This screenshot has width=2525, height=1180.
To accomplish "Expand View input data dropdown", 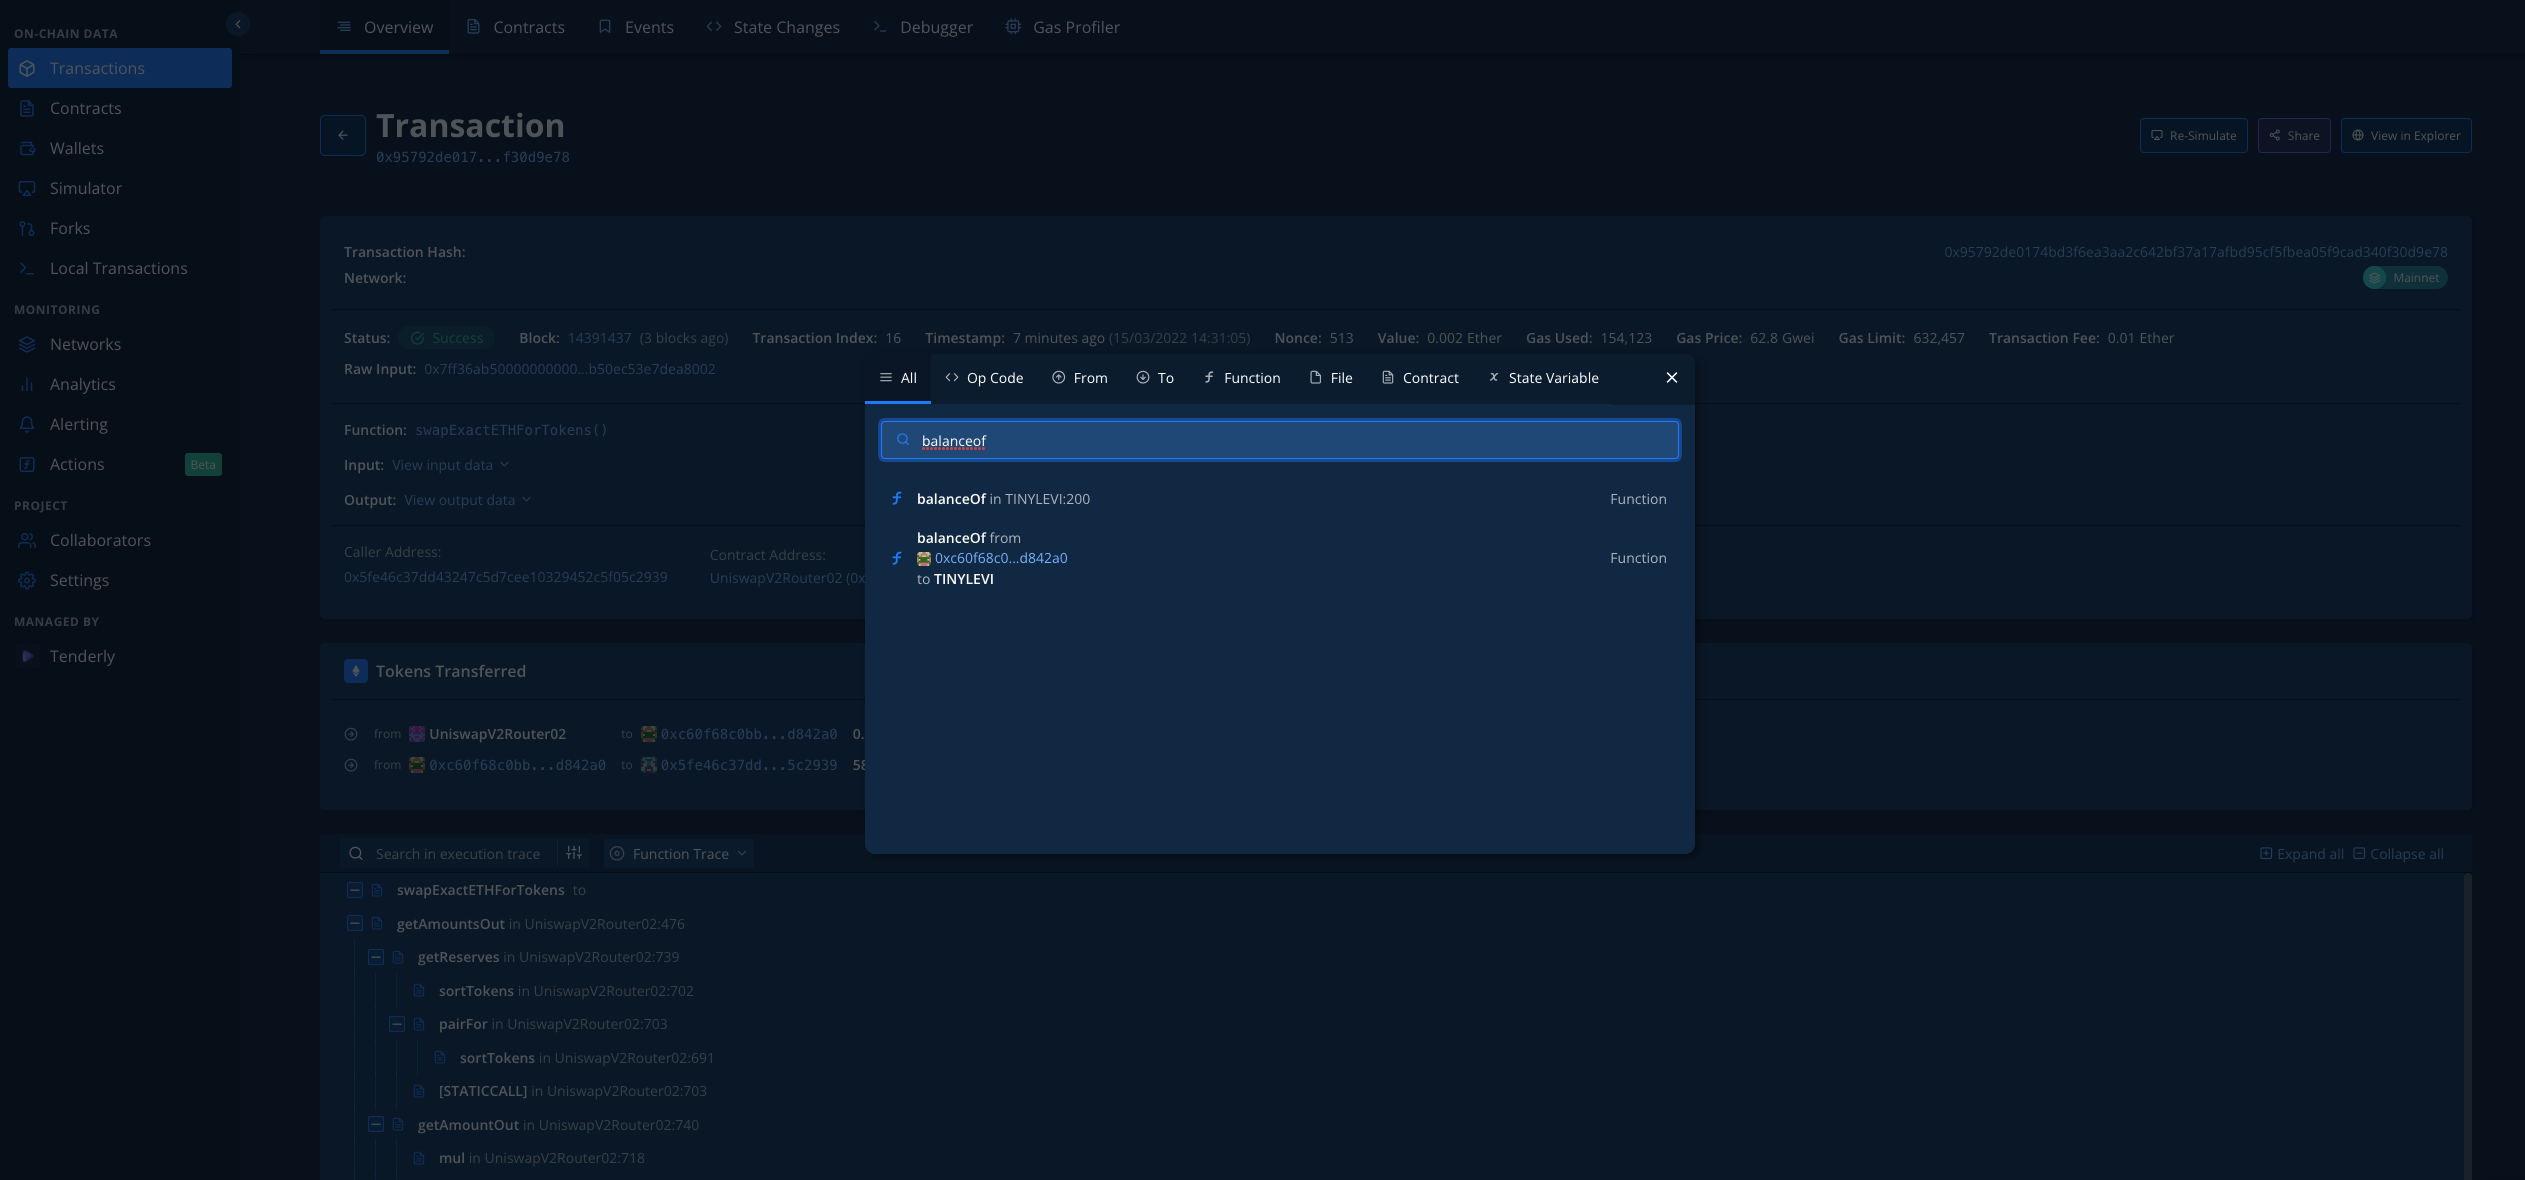I will click(450, 465).
